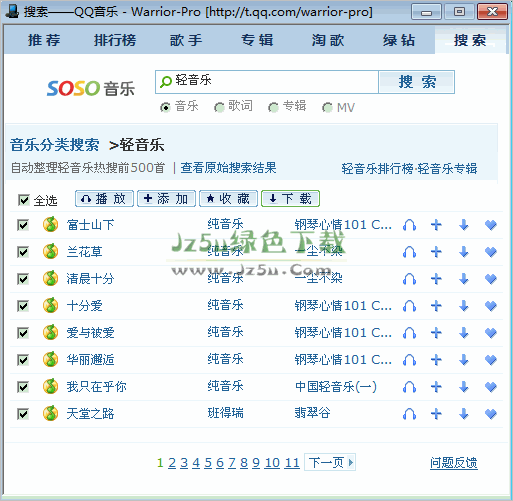Click the download arrow for 十分爱
Screen dimensions: 513x501
464,306
